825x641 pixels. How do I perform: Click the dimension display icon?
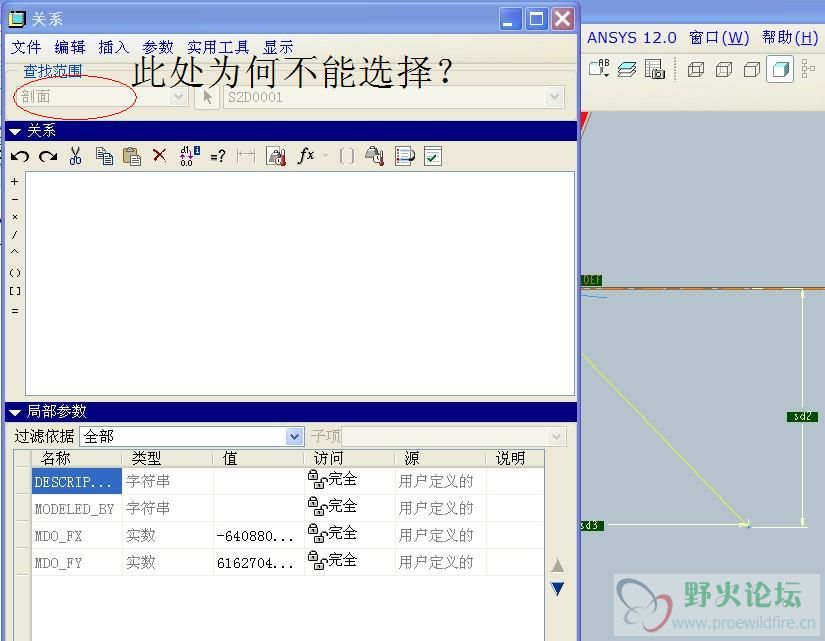[x=246, y=156]
